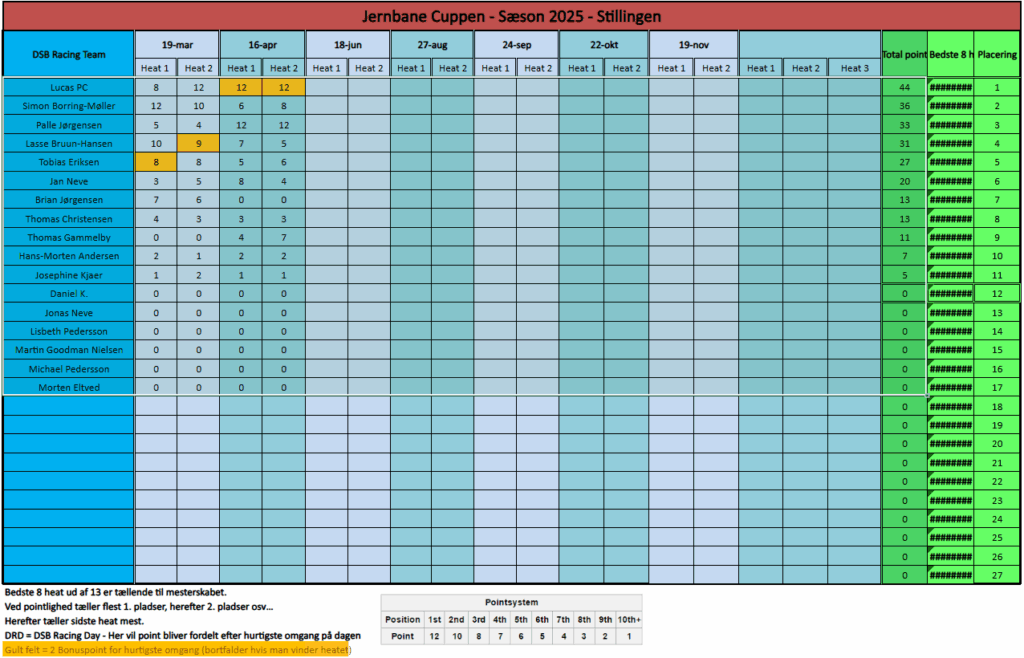Click the 19-mar date header

click(177, 45)
